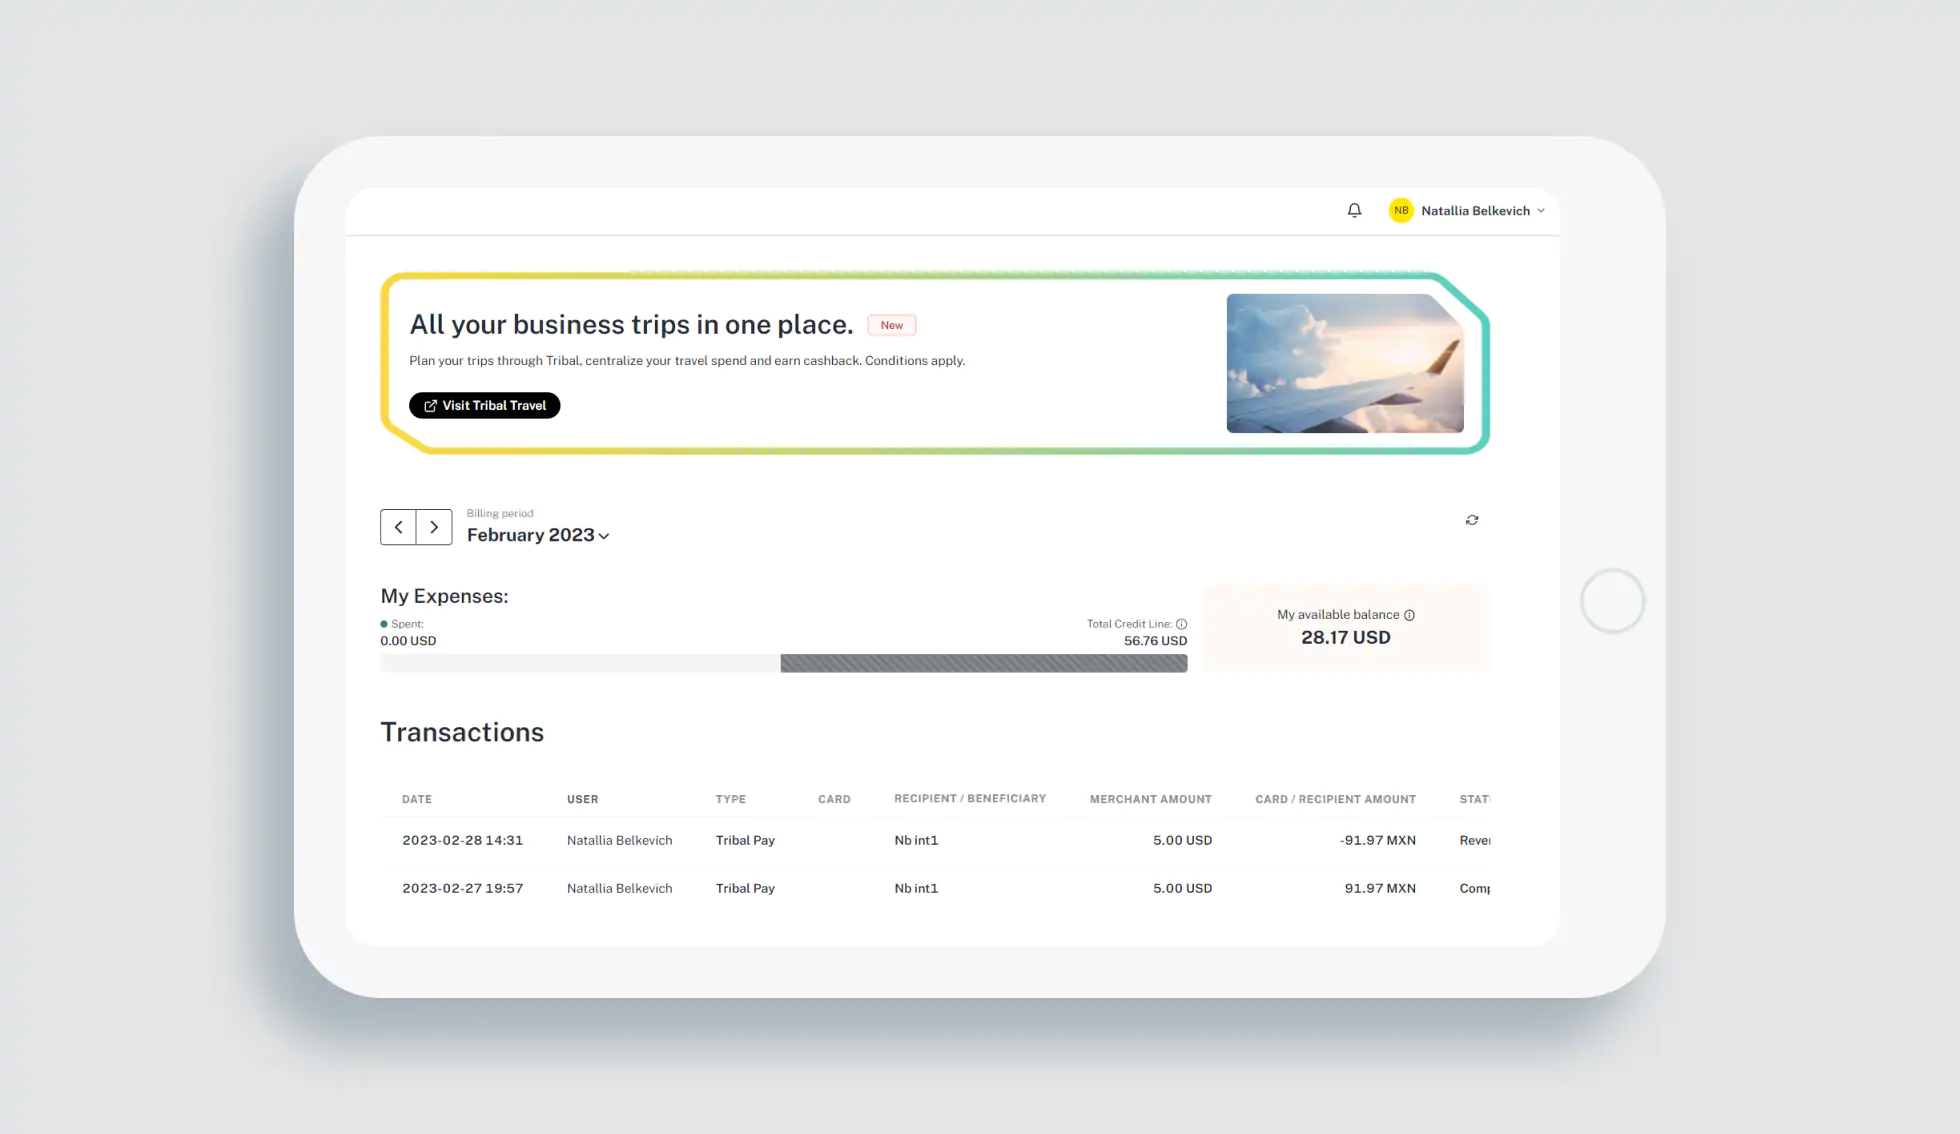Click the MERCHANT AMOUNT column header
Image resolution: width=1960 pixels, height=1134 pixels.
(x=1151, y=799)
